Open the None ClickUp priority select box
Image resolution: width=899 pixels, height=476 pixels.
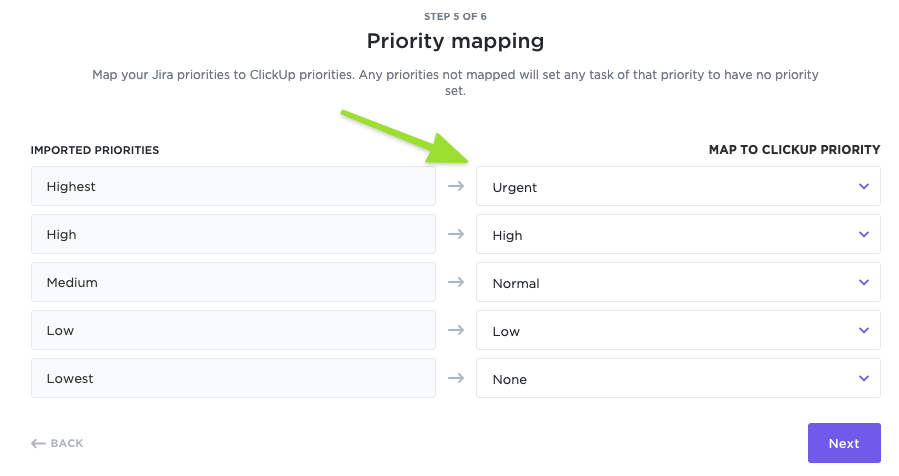[660, 378]
